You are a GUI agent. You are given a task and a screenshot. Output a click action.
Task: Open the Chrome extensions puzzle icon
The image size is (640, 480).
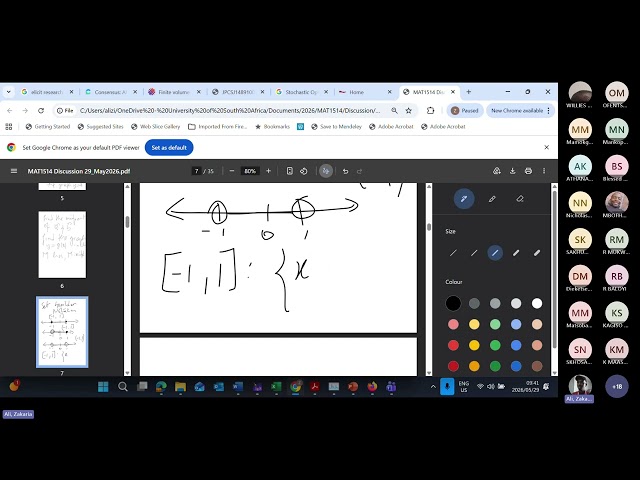coord(430,111)
